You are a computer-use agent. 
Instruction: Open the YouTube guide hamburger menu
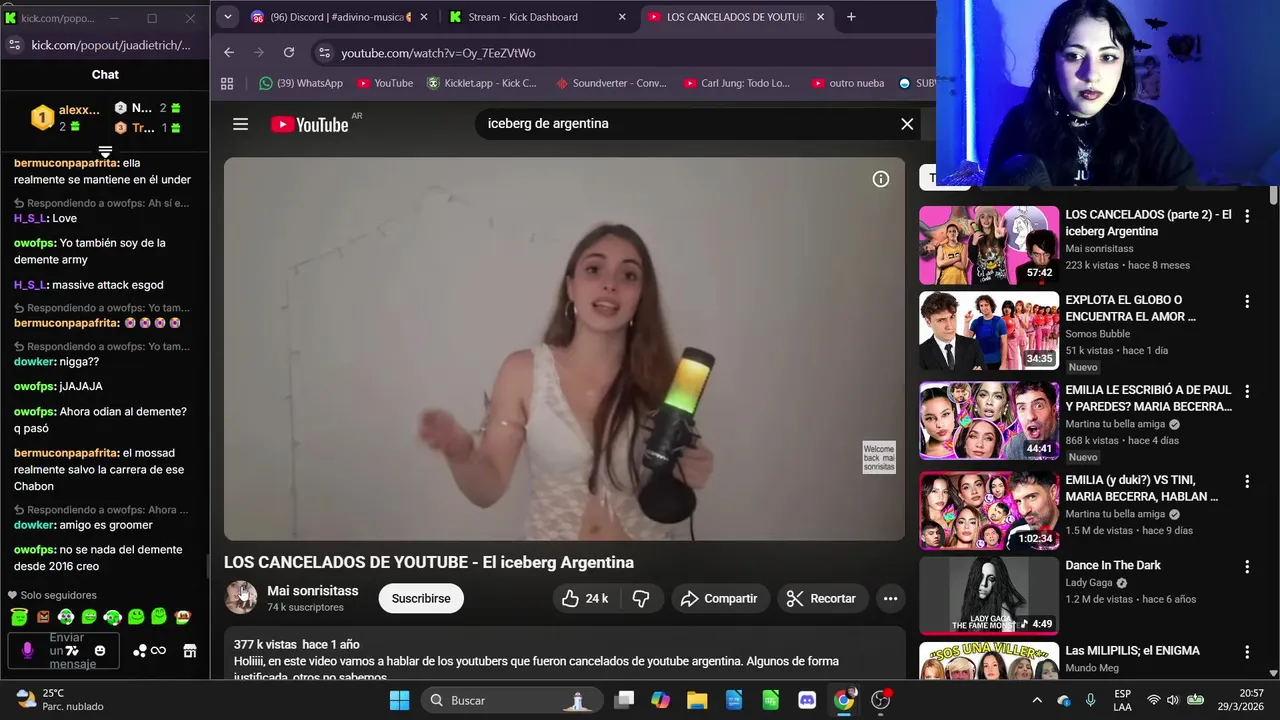click(x=240, y=124)
